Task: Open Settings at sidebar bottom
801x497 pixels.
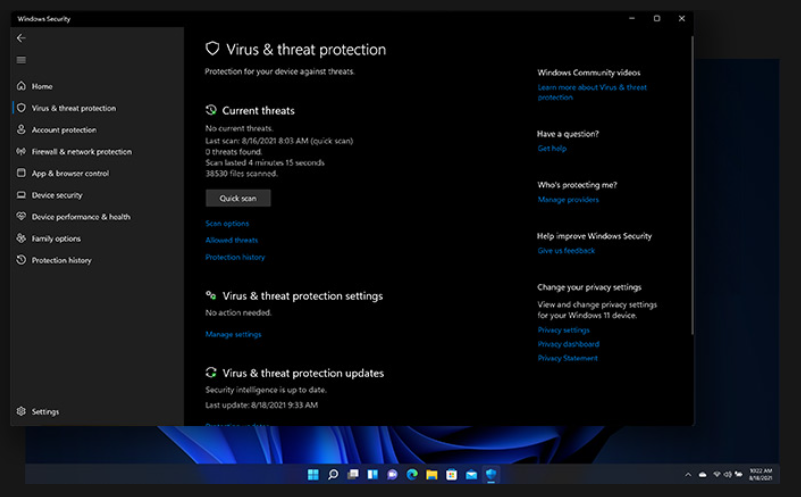Action: pyautogui.click(x=45, y=412)
